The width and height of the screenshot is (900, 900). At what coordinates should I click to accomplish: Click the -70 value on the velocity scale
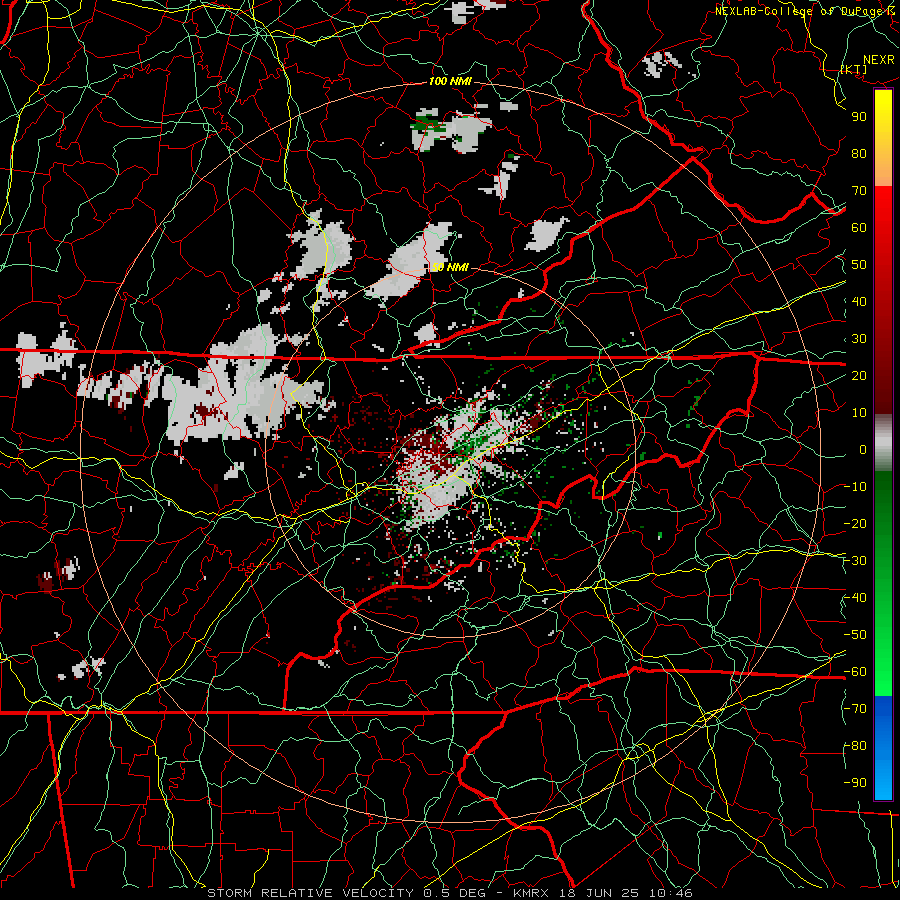tap(855, 709)
